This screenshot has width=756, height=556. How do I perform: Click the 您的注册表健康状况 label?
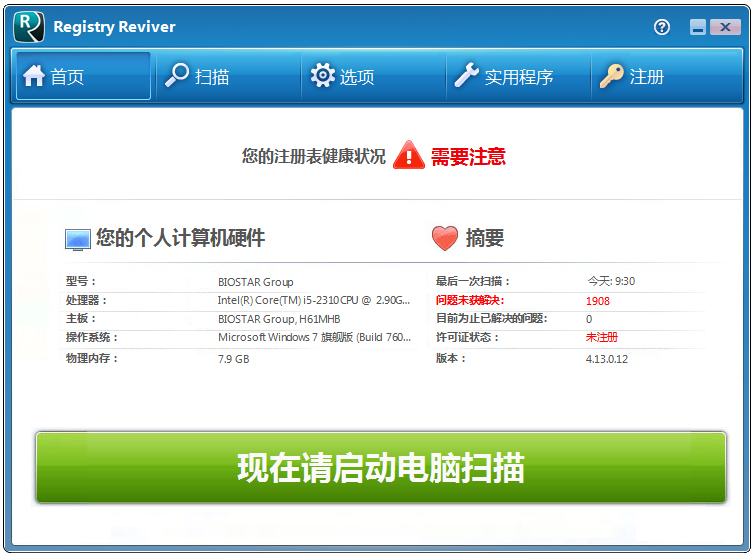coord(313,156)
